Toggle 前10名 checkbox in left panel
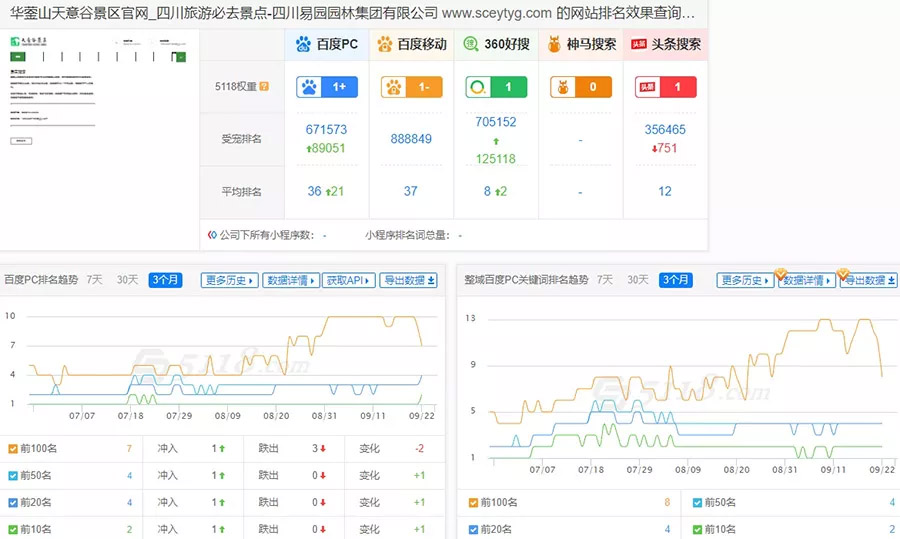This screenshot has height=539, width=900. 13,529
